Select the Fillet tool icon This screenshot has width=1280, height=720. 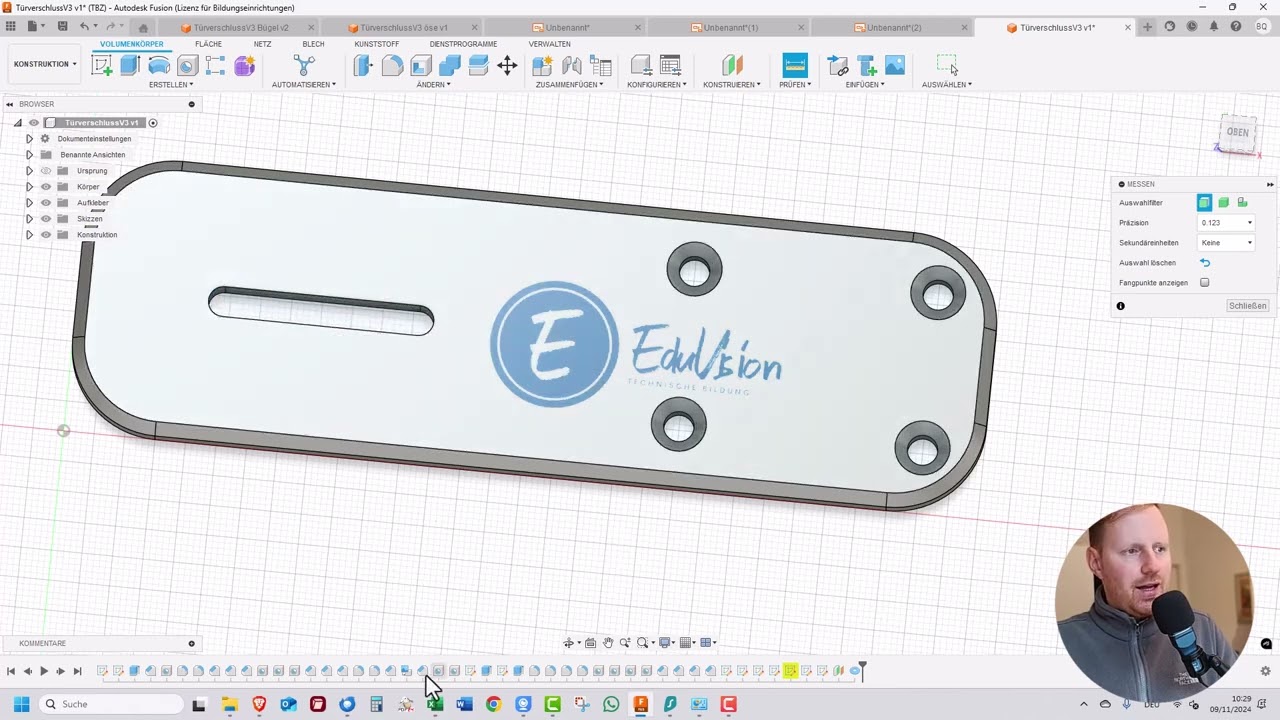(x=392, y=66)
